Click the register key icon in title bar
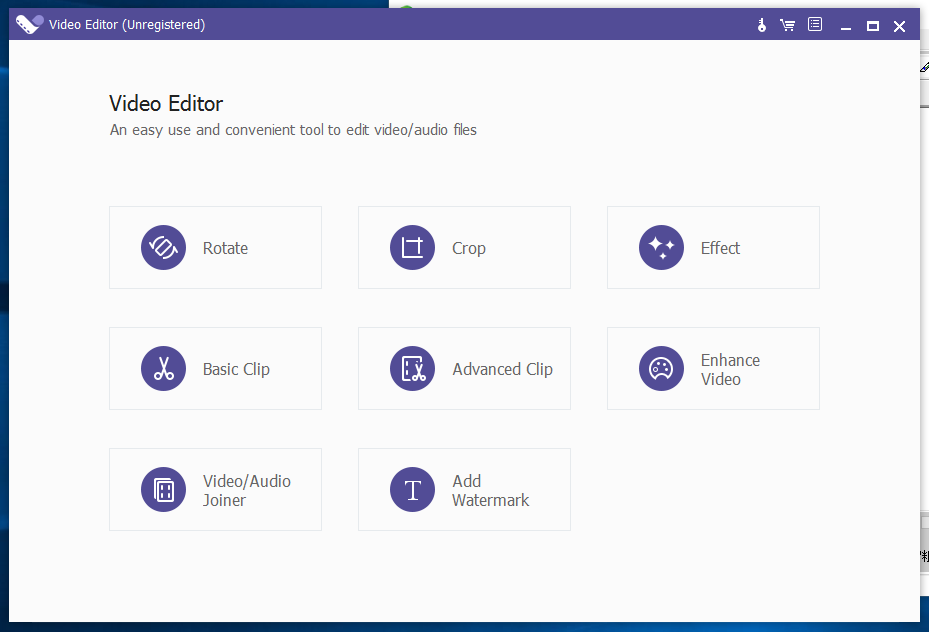This screenshot has width=929, height=632. (762, 25)
